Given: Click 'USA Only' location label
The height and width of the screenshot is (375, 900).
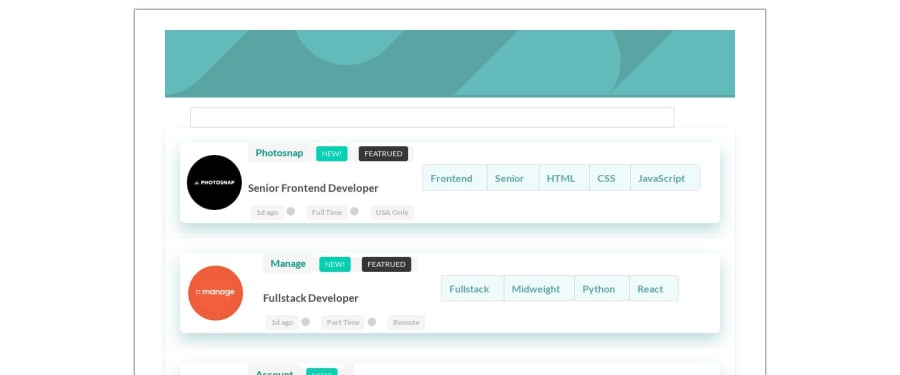Looking at the screenshot, I should click(391, 212).
